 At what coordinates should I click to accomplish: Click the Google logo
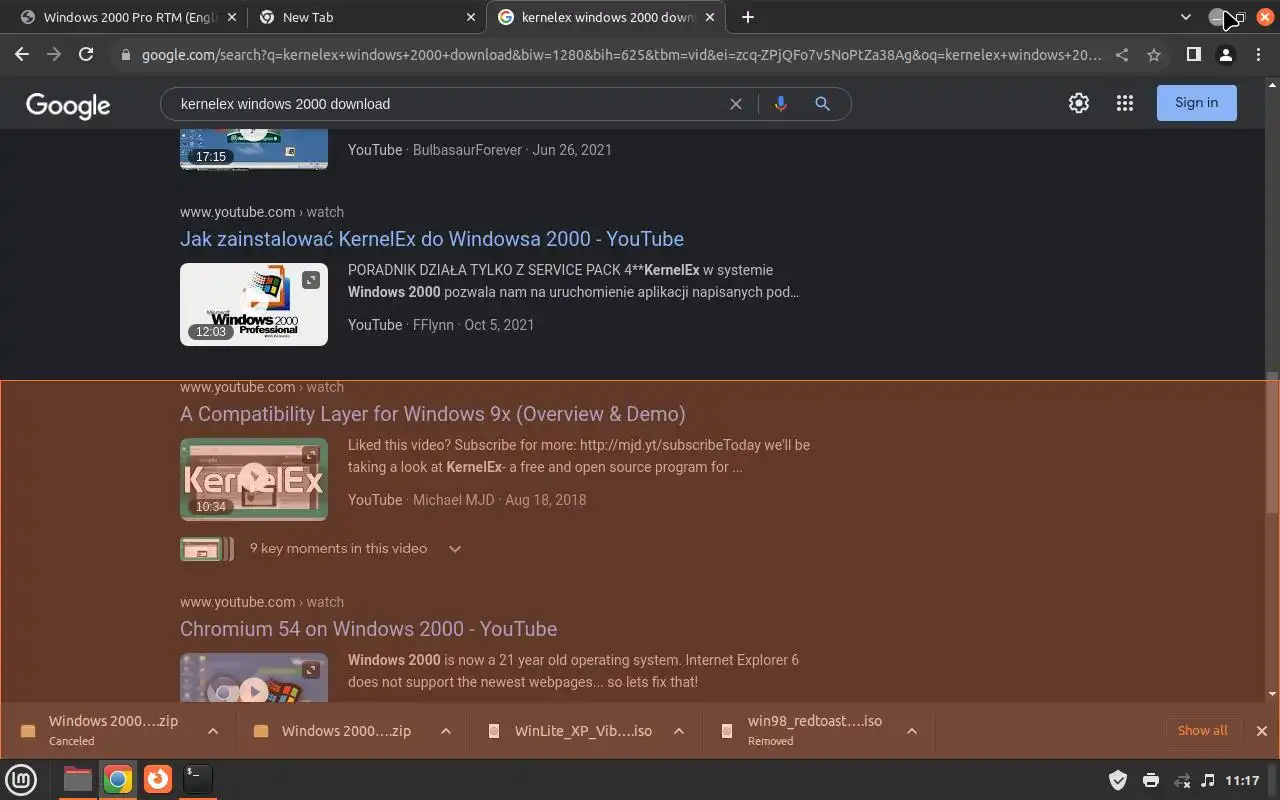(x=68, y=105)
